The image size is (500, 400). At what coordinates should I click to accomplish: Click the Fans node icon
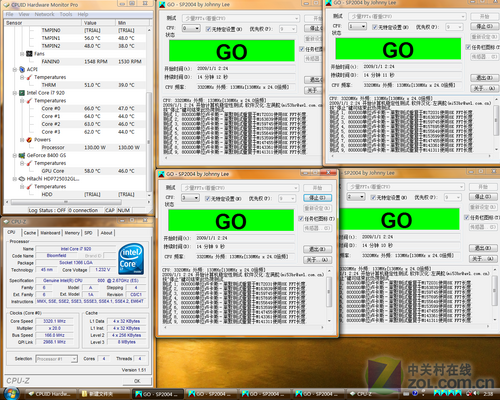pyautogui.click(x=29, y=54)
